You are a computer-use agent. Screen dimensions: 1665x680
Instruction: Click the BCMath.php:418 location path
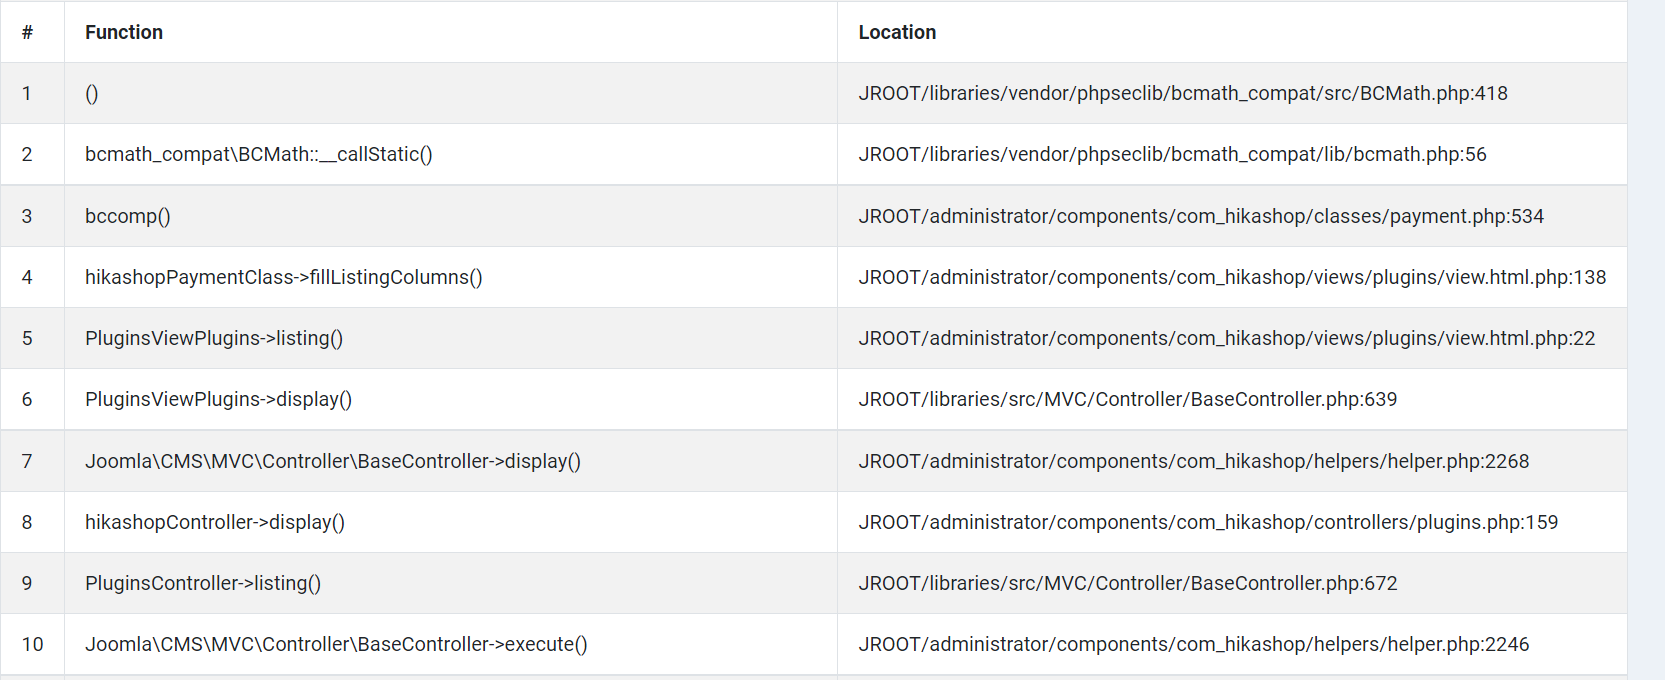[1182, 93]
